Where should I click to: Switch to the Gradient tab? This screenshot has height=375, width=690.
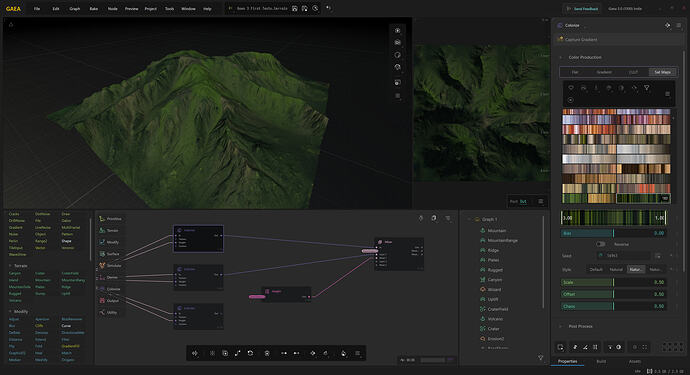[604, 72]
